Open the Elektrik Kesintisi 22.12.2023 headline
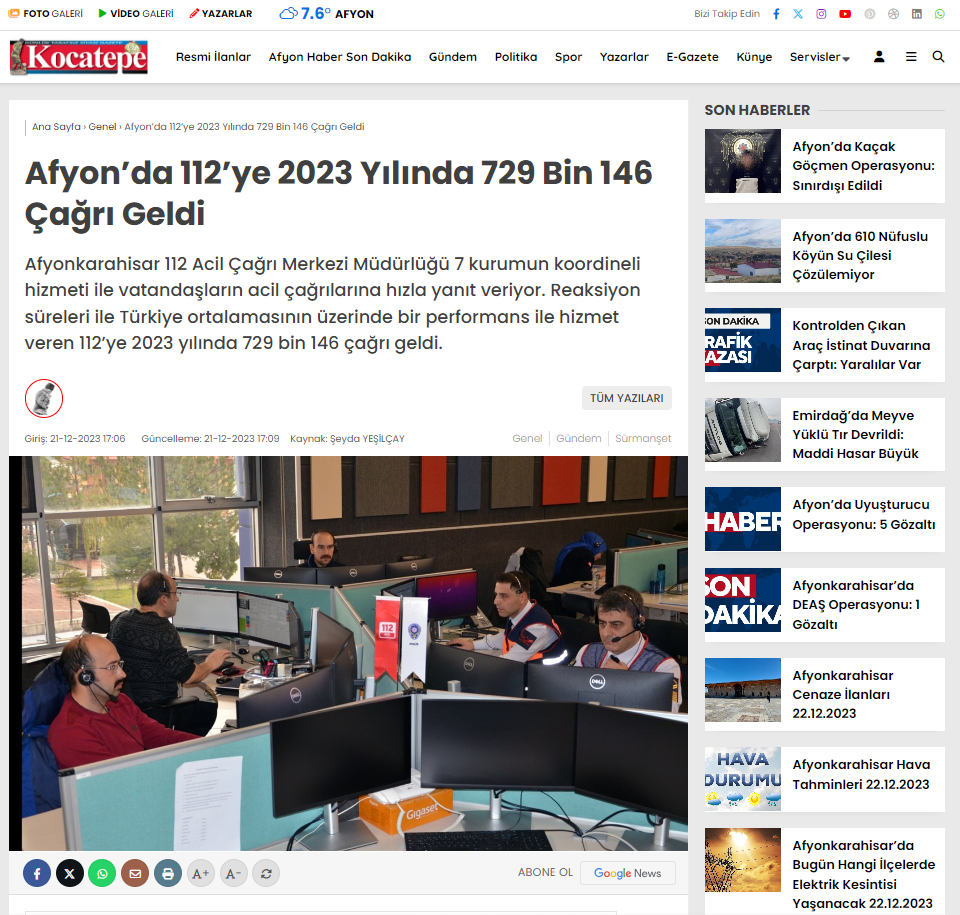 click(x=863, y=874)
